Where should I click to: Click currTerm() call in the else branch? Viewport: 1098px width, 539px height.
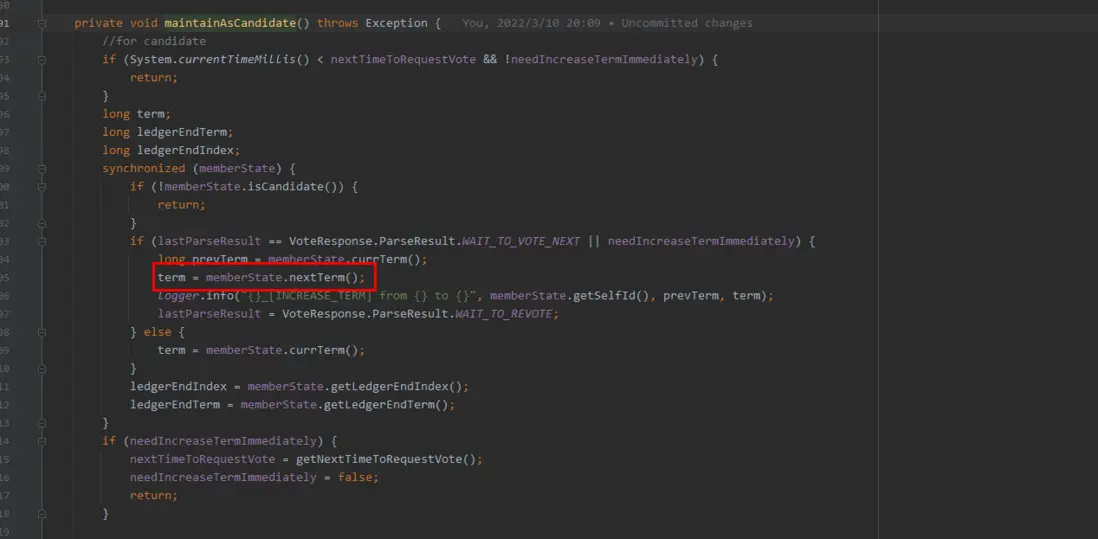point(324,351)
